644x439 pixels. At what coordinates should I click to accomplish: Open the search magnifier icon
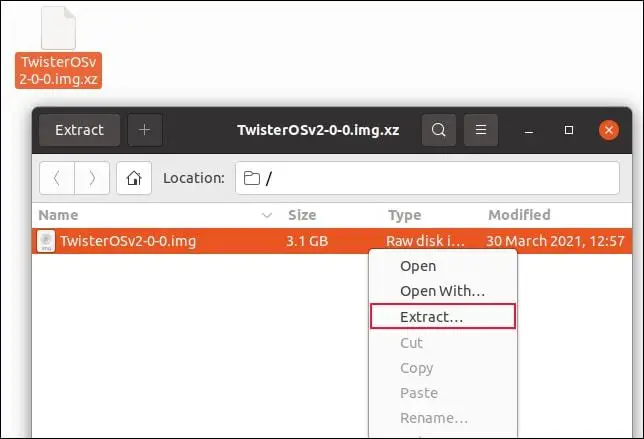click(438, 130)
